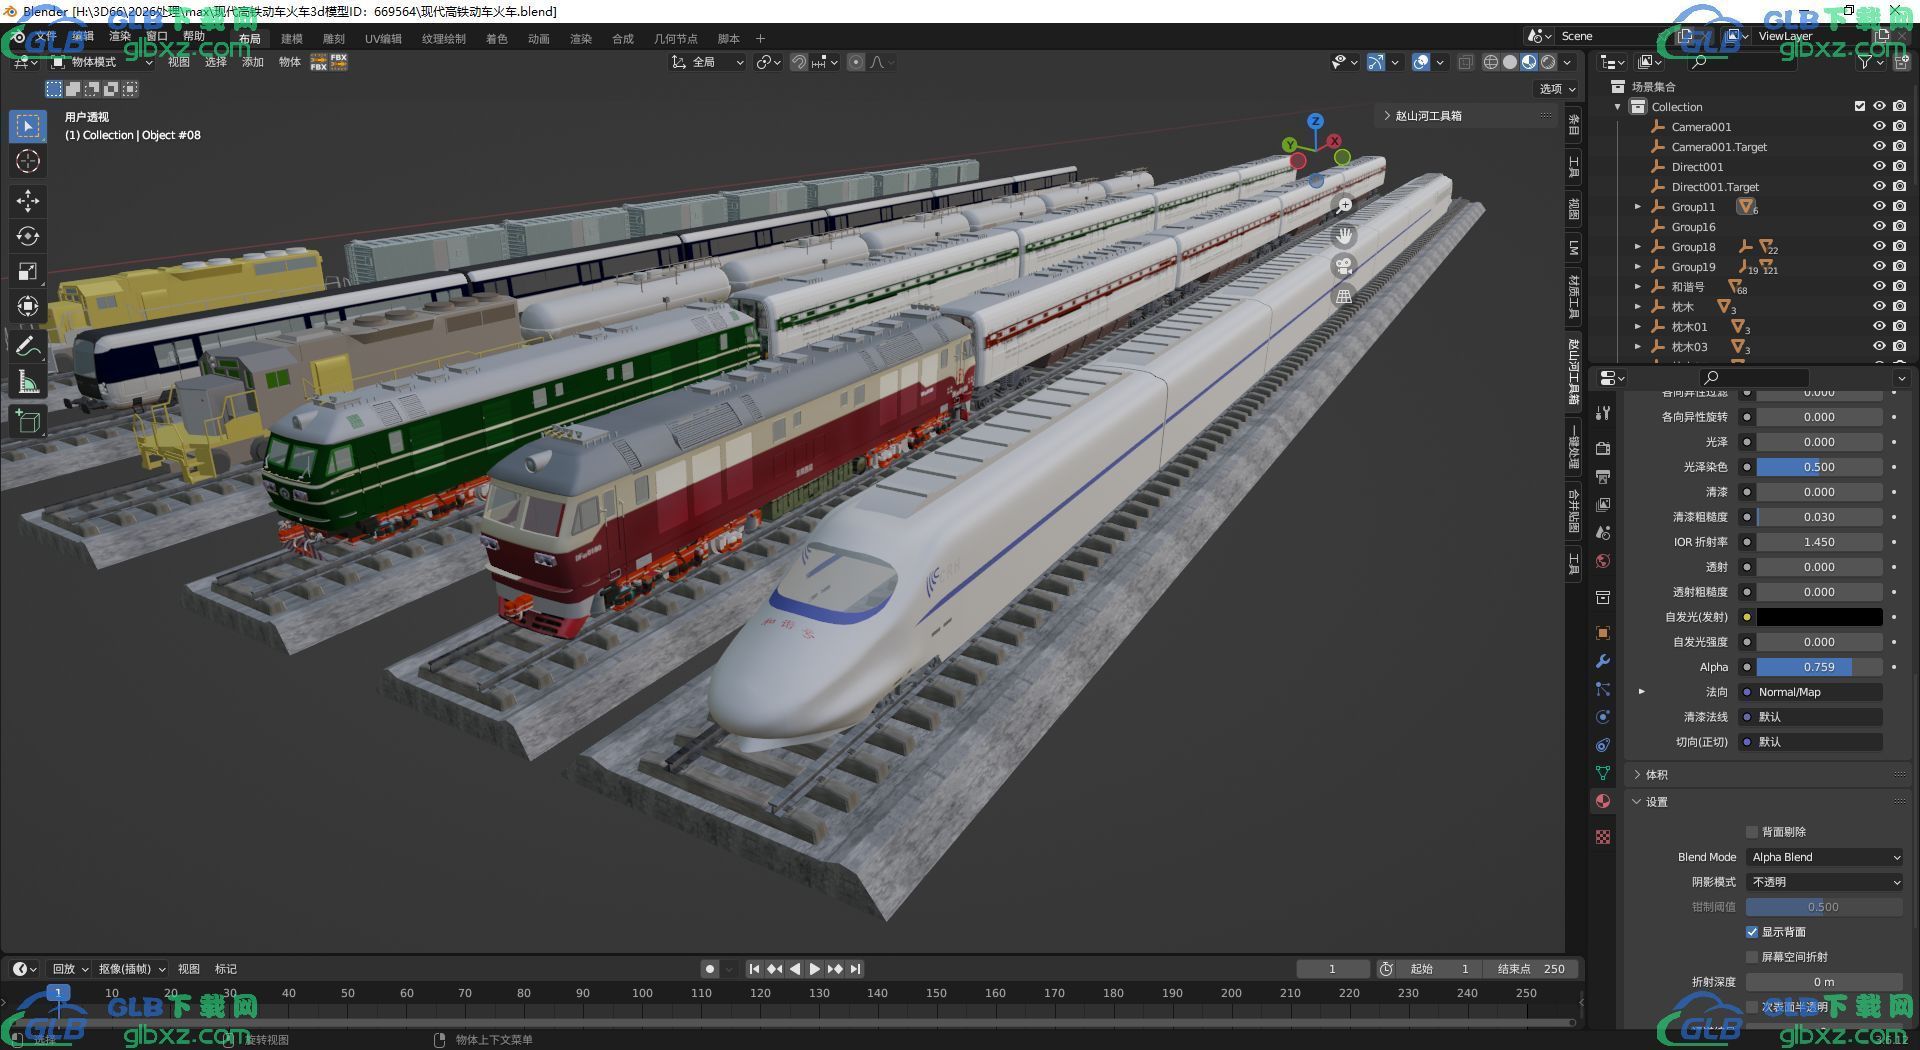Select the Rotate tool
The image size is (1920, 1050).
coord(28,236)
